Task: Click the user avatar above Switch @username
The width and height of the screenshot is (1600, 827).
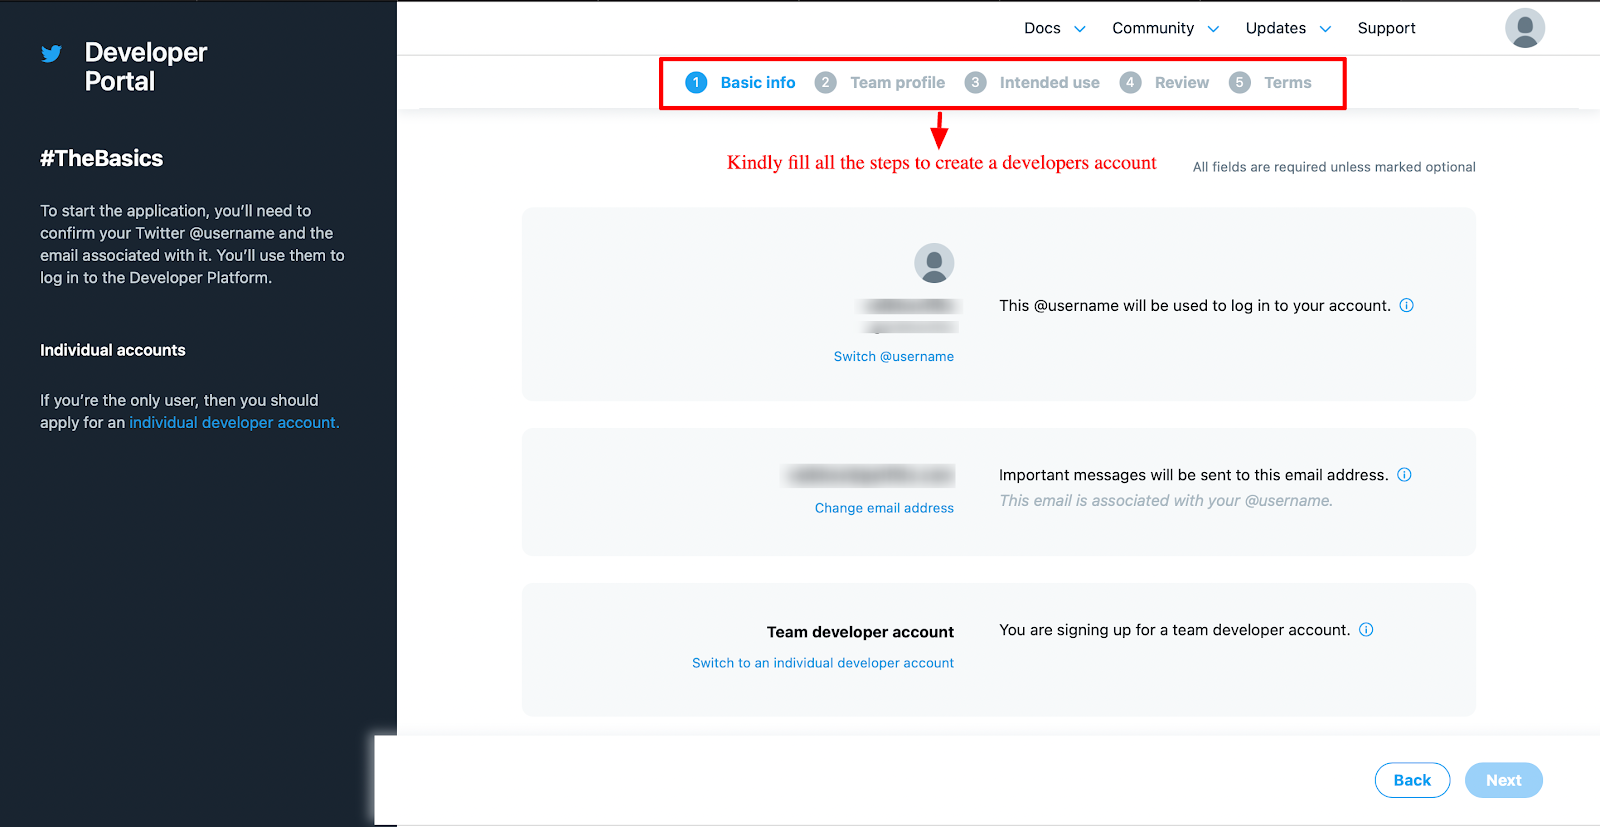Action: pyautogui.click(x=934, y=263)
